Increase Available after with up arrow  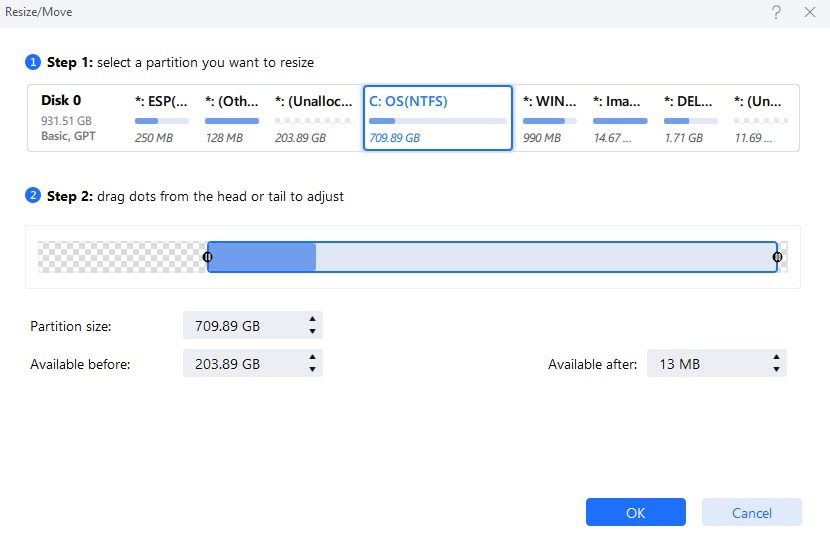pos(776,357)
